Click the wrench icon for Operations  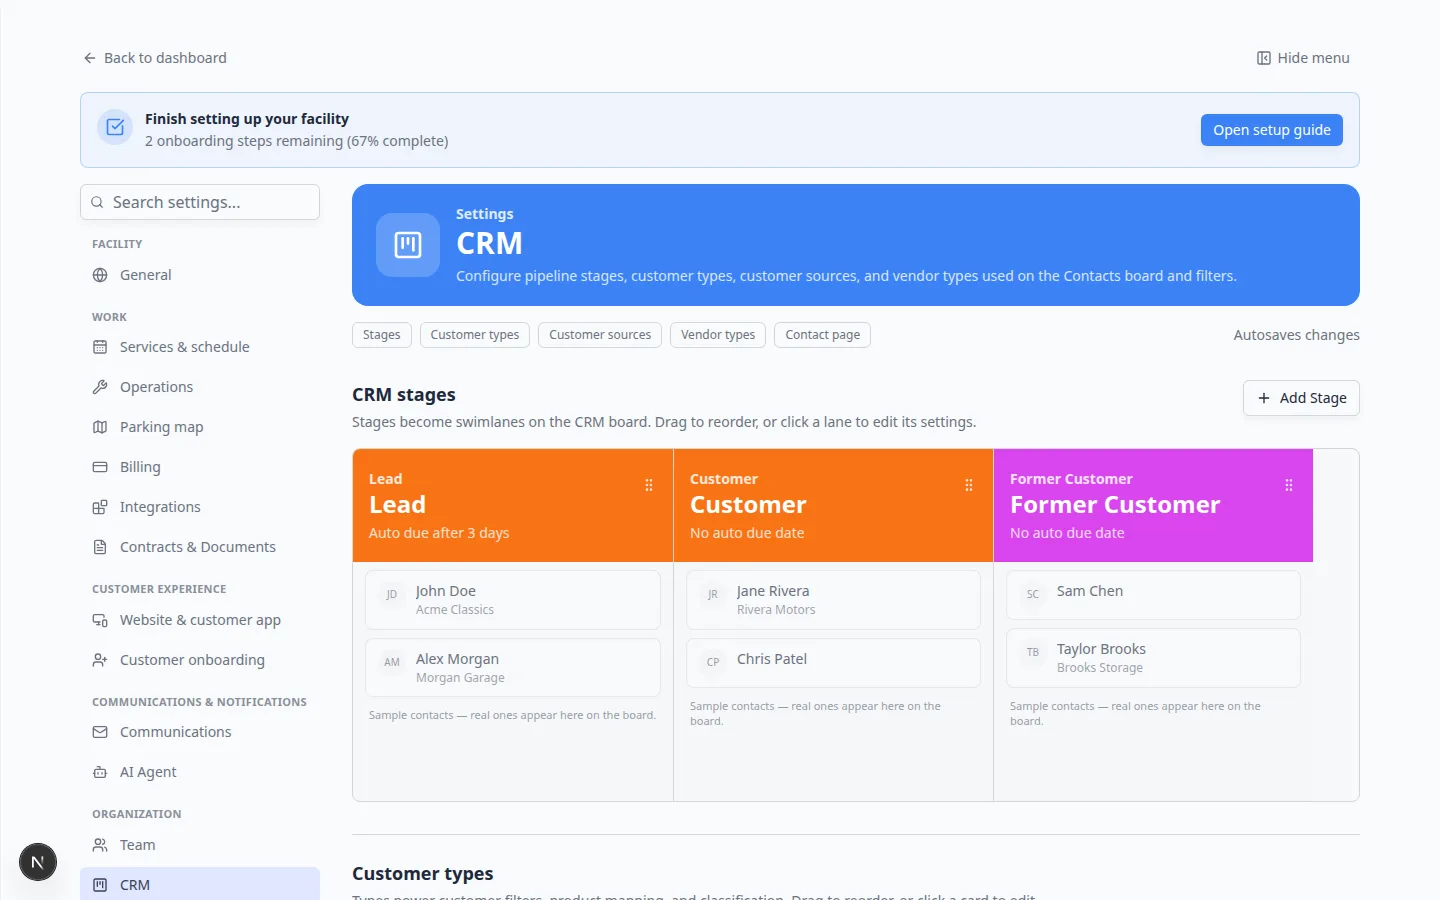tap(100, 387)
